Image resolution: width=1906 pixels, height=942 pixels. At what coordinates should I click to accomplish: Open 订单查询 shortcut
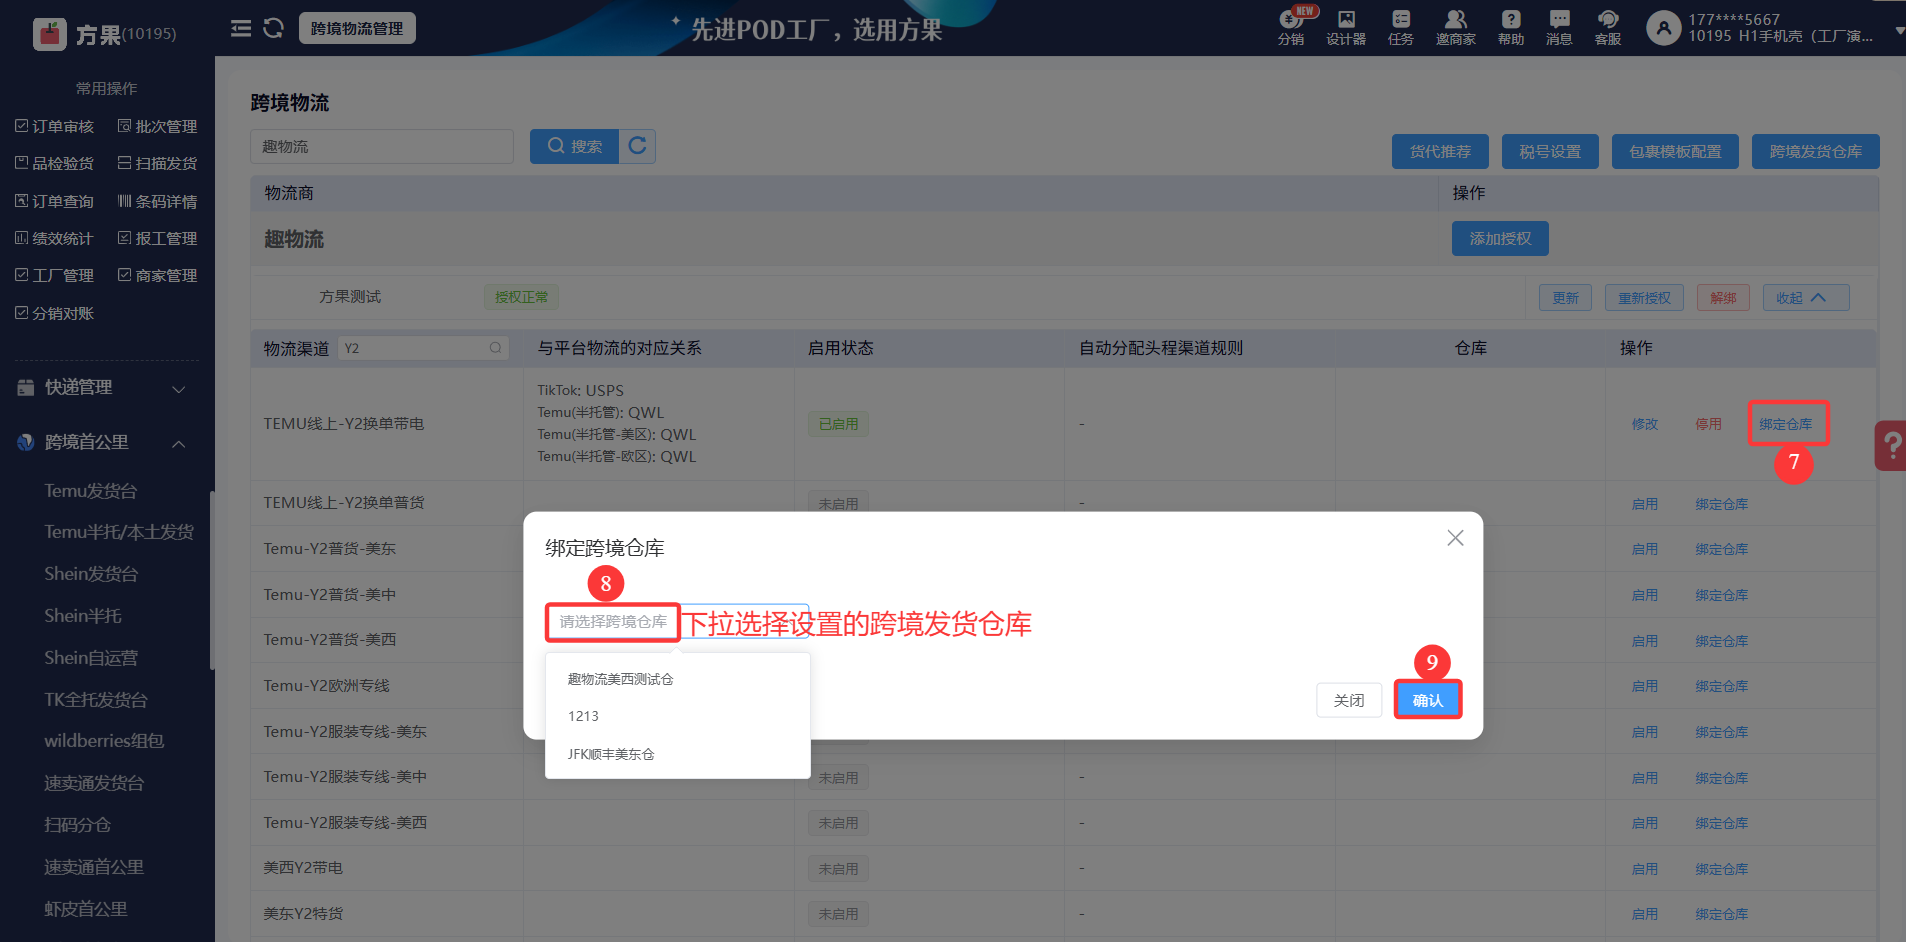coord(54,201)
